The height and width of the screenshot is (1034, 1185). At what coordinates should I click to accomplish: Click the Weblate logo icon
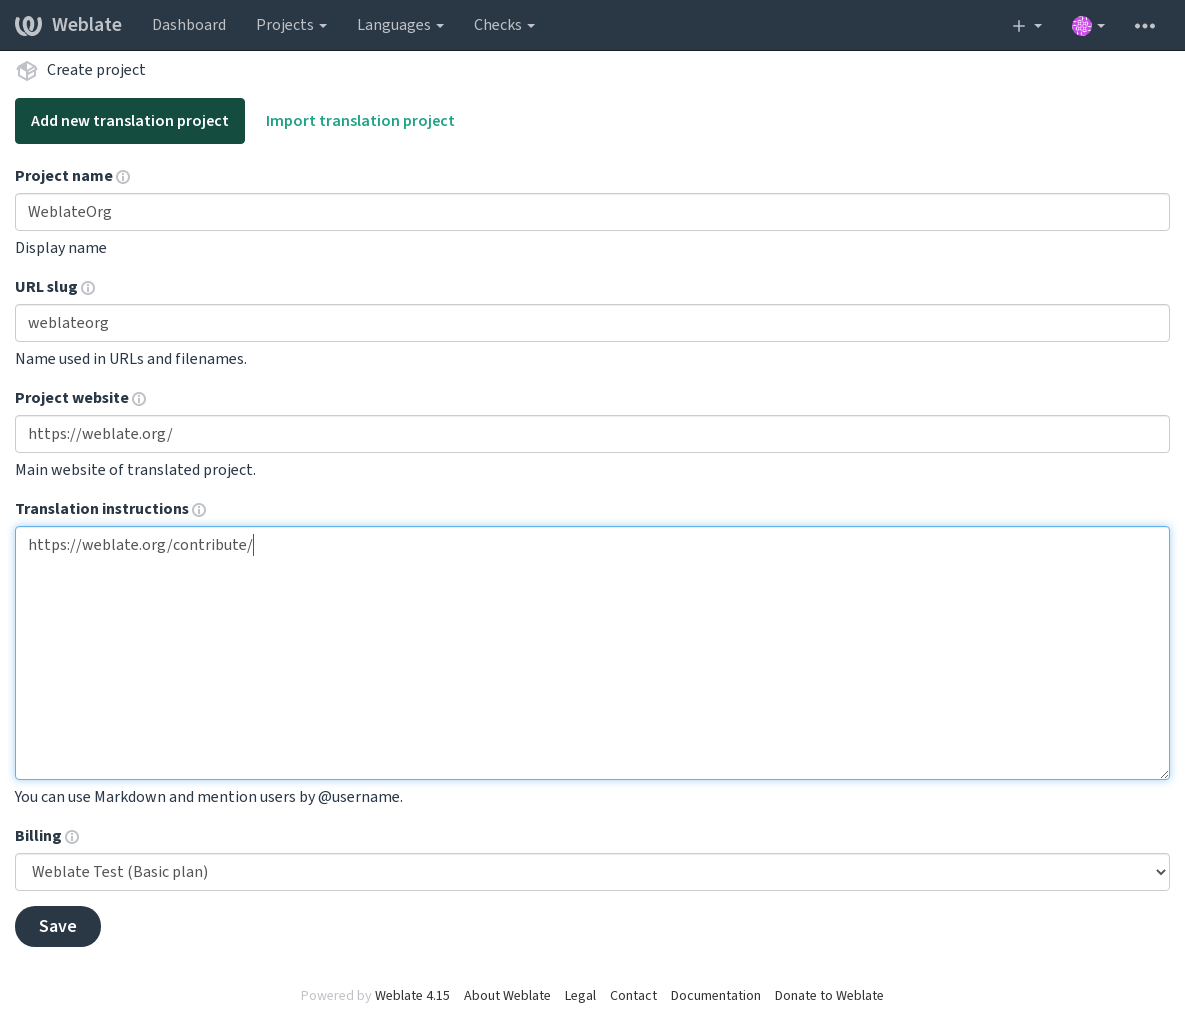pos(28,25)
